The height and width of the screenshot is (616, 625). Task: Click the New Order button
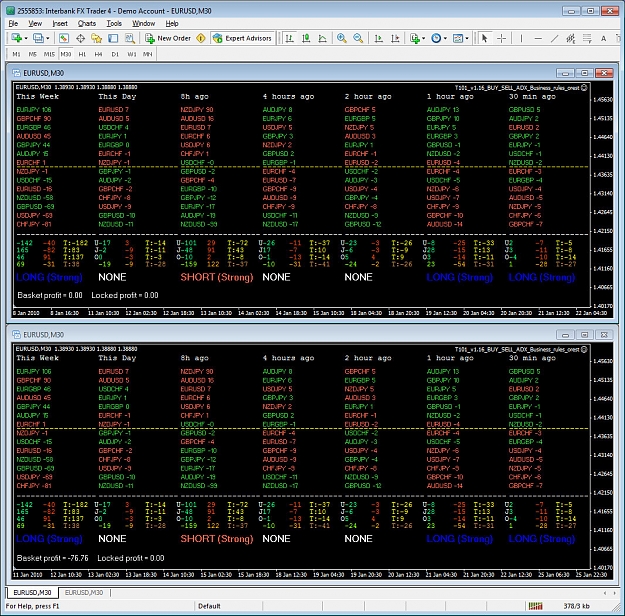[168, 38]
